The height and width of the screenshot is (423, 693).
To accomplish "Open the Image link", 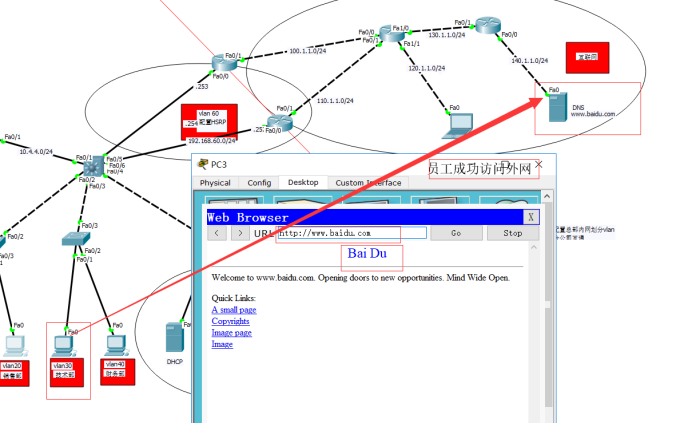I will click(x=222, y=344).
